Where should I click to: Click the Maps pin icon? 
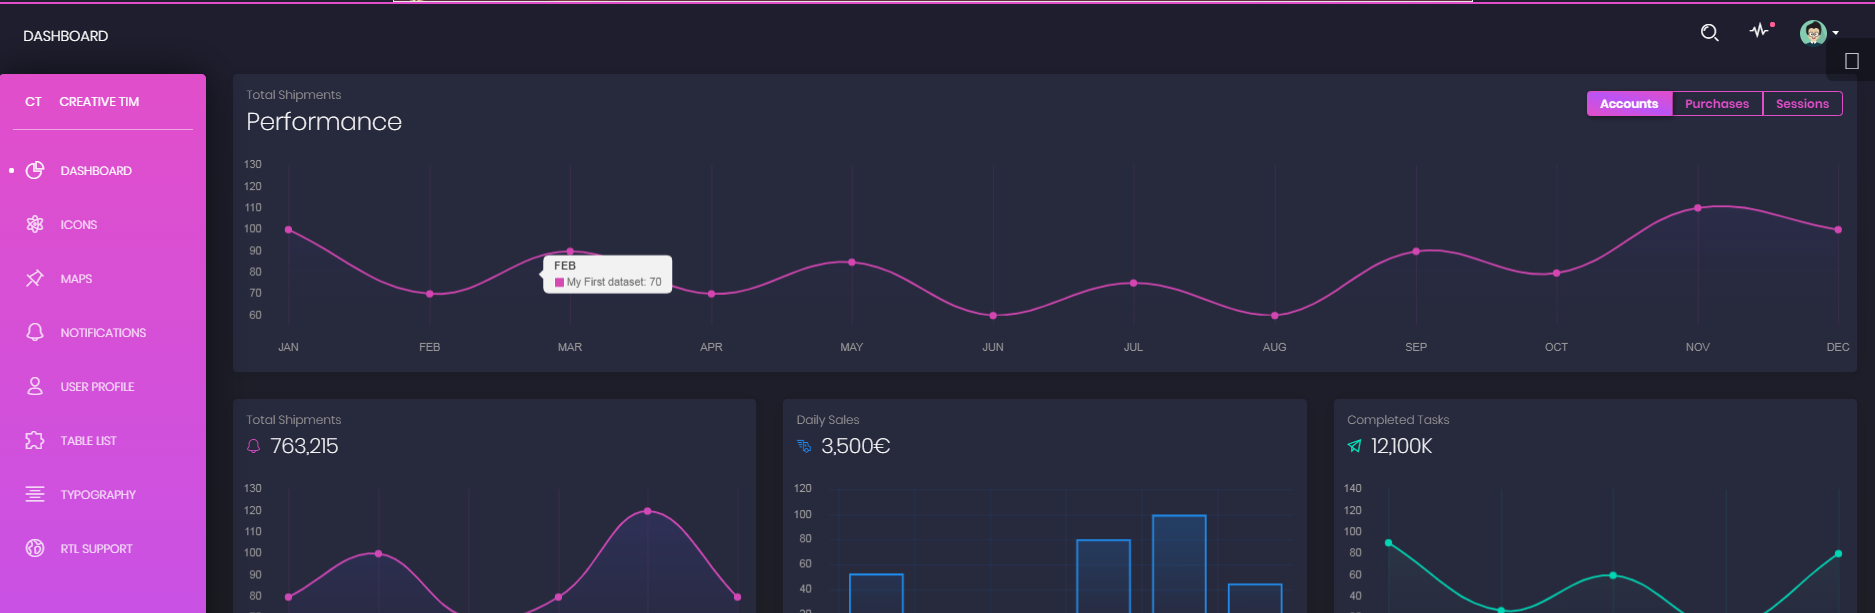tap(35, 278)
